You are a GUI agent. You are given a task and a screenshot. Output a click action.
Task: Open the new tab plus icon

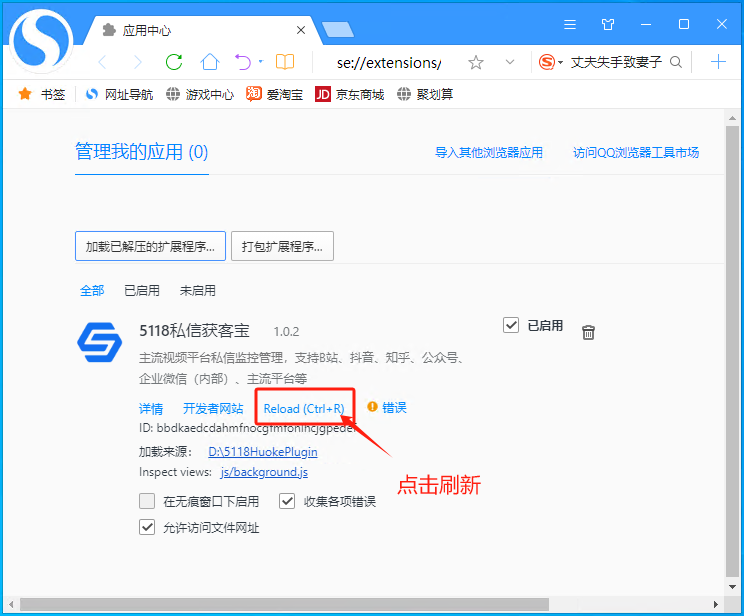(717, 62)
